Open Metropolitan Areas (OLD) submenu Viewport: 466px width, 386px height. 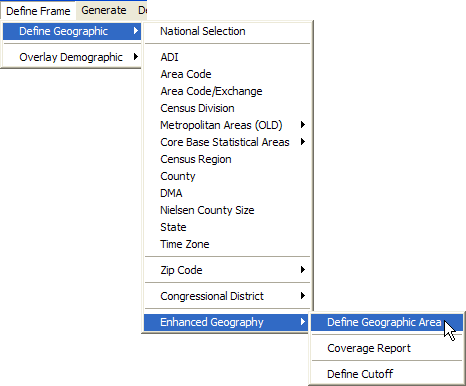coord(227,125)
